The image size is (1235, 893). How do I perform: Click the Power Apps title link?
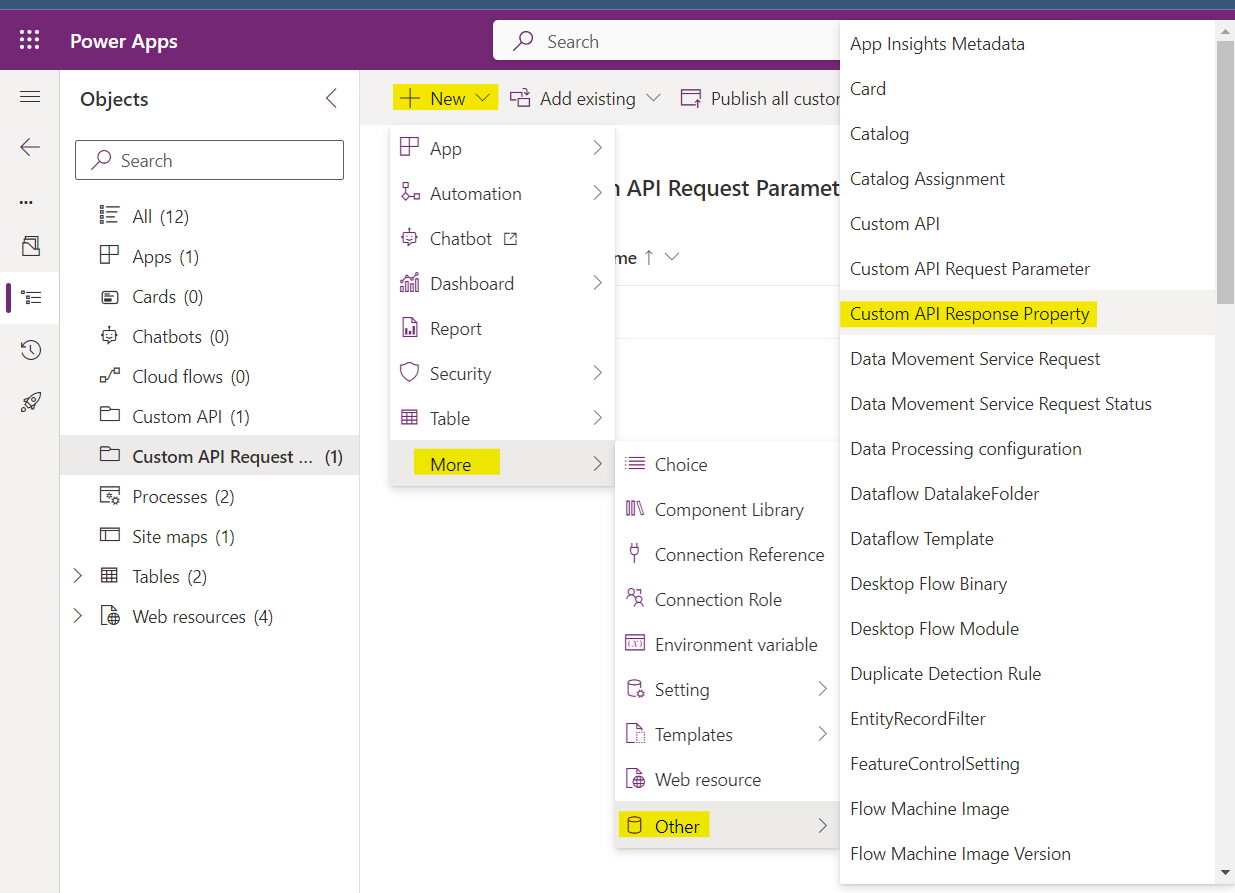click(124, 41)
